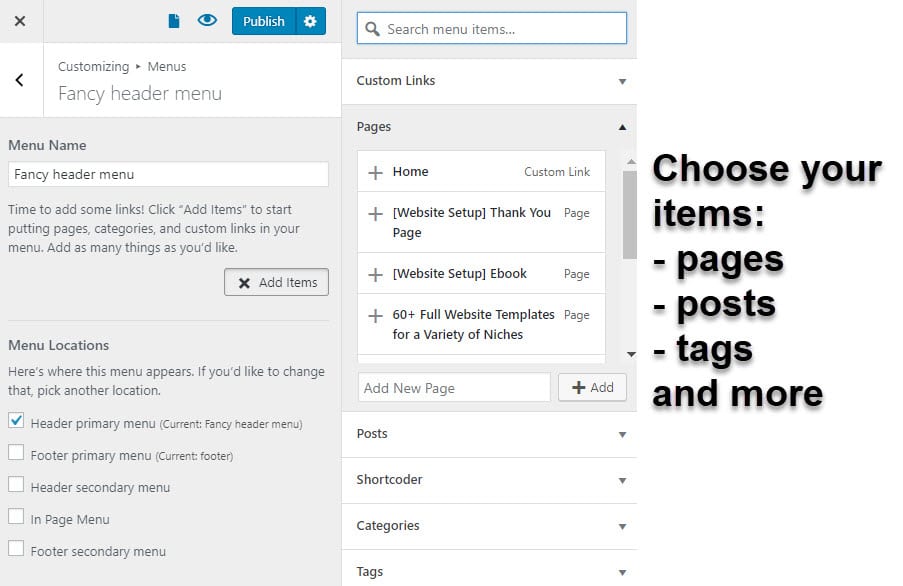Open the live preview eye icon
903x586 pixels.
[x=207, y=20]
